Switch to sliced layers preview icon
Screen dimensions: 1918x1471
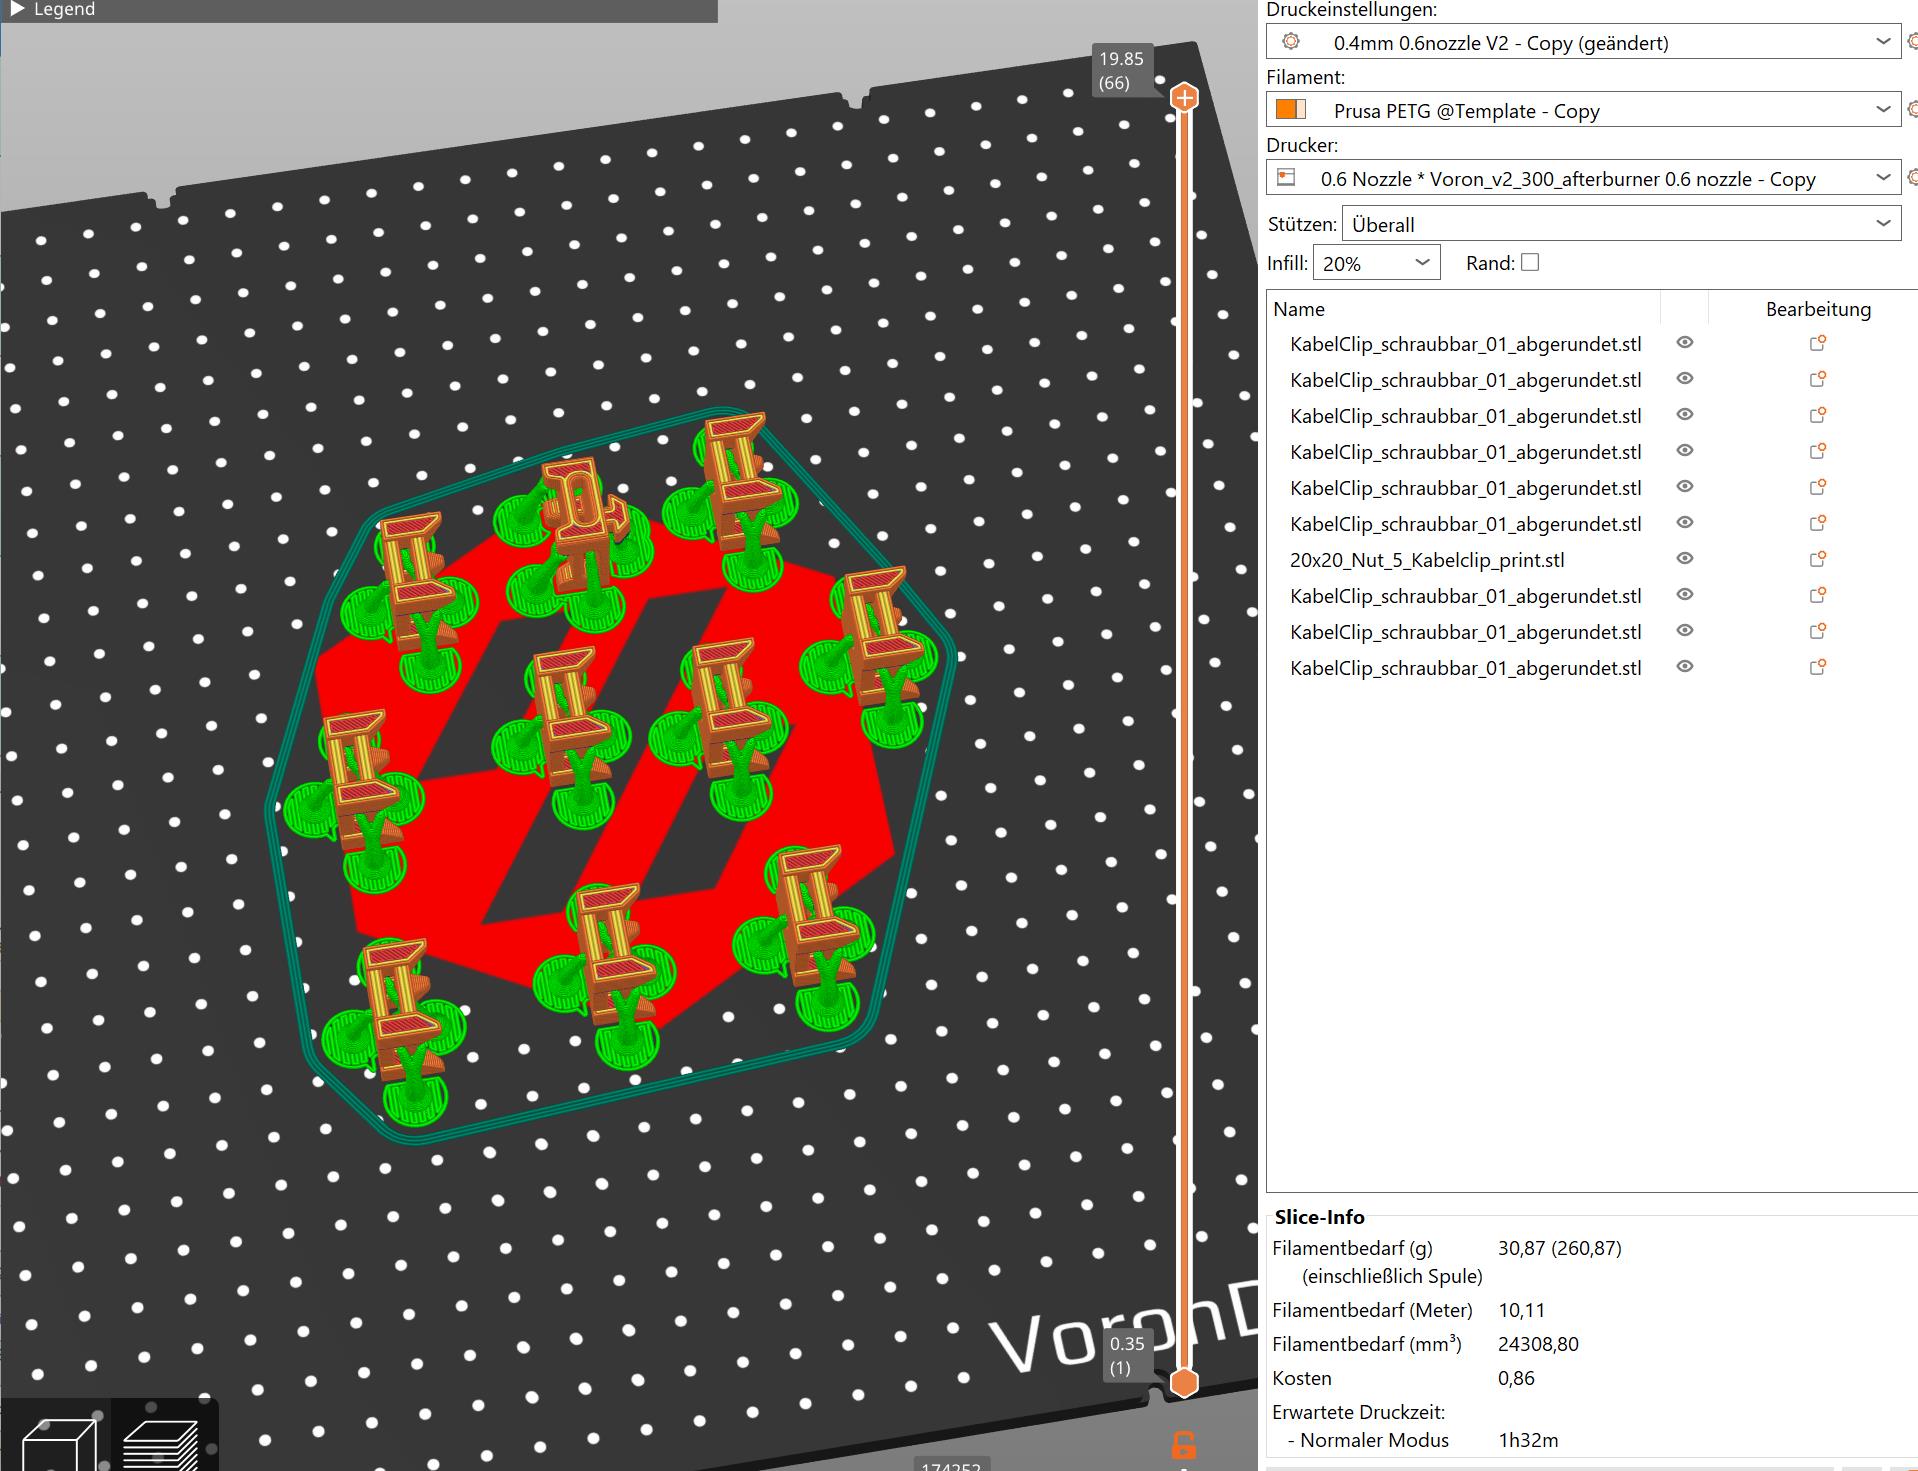[160, 1444]
